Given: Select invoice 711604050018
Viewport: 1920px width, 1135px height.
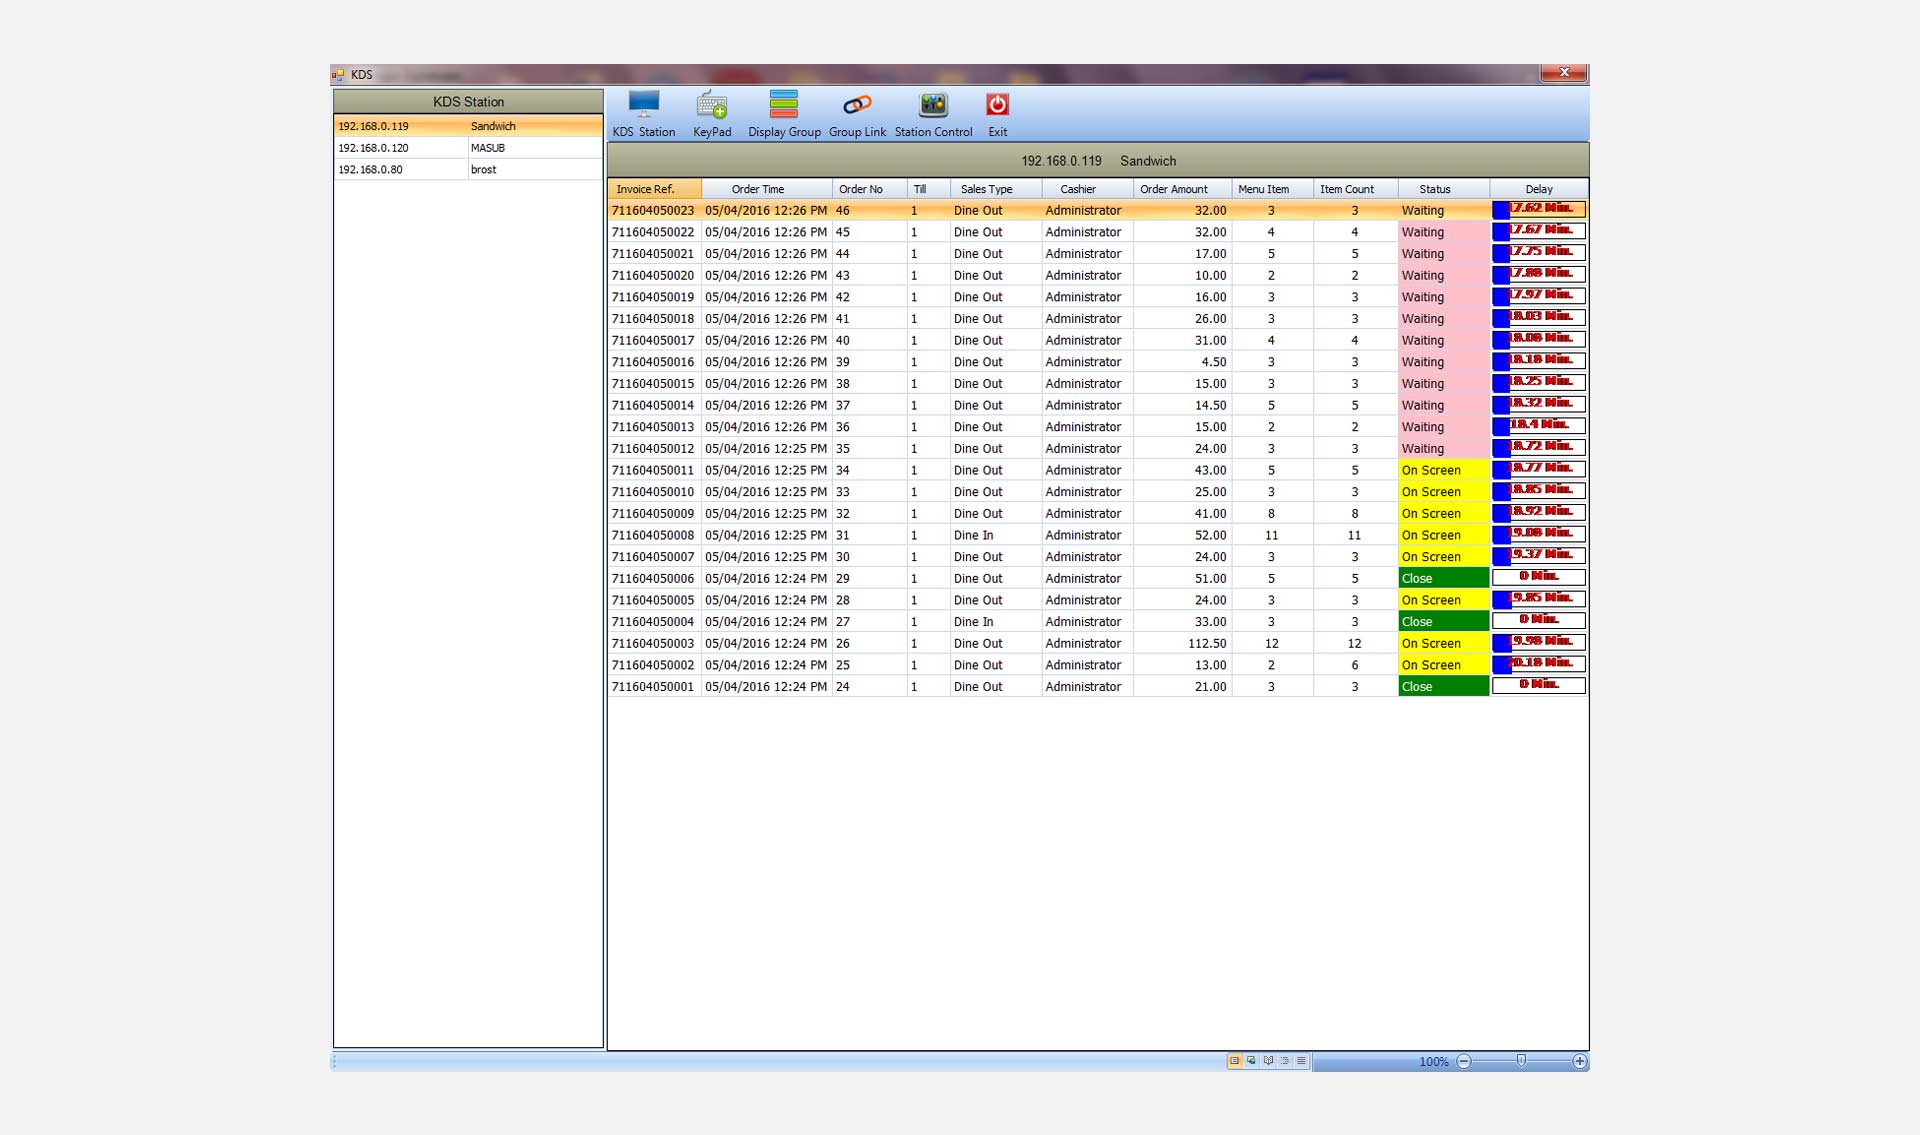Looking at the screenshot, I should [x=653, y=319].
